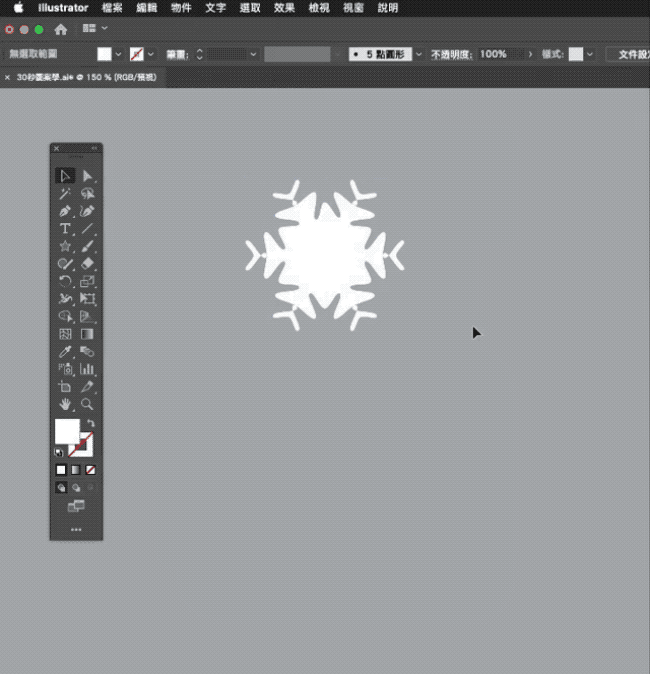Select the Pen tool
The image size is (650, 674).
pyautogui.click(x=65, y=212)
